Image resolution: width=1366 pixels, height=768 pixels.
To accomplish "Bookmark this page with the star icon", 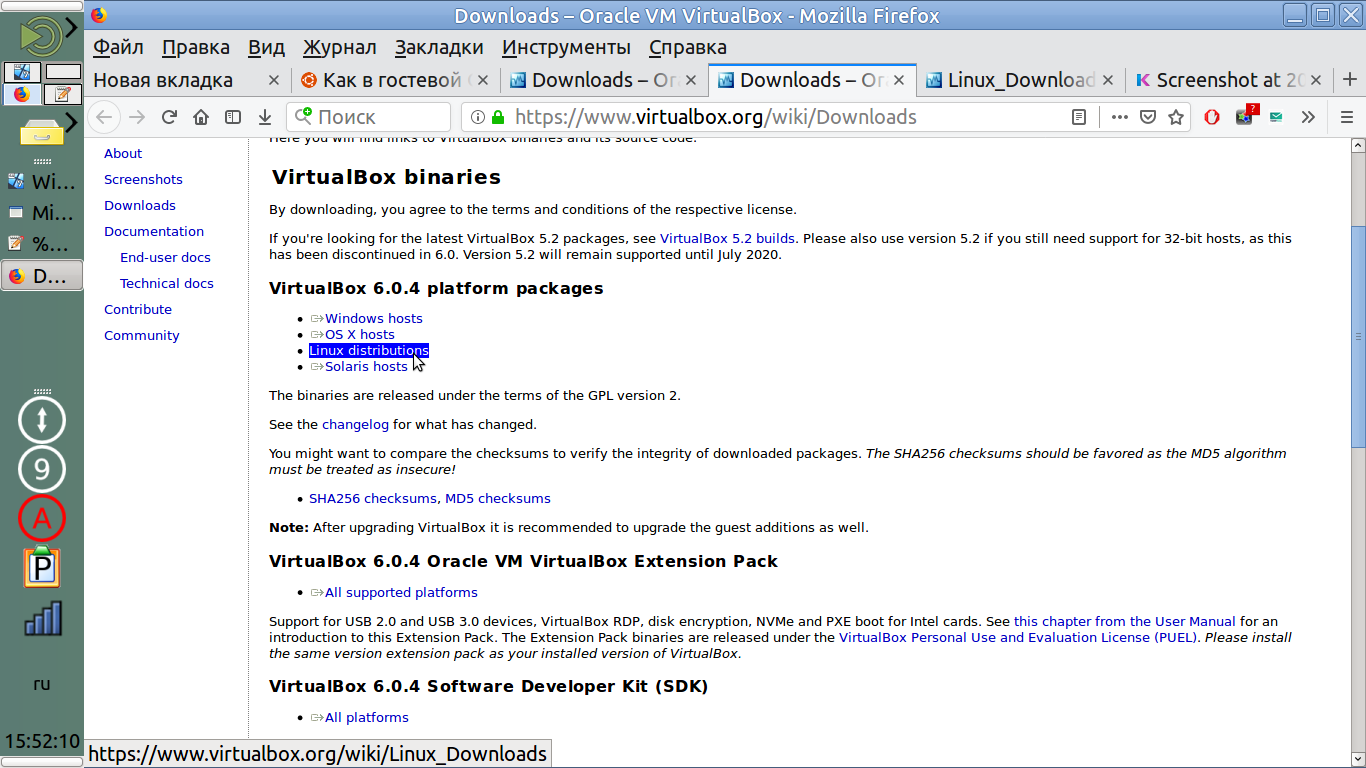I will (1176, 117).
